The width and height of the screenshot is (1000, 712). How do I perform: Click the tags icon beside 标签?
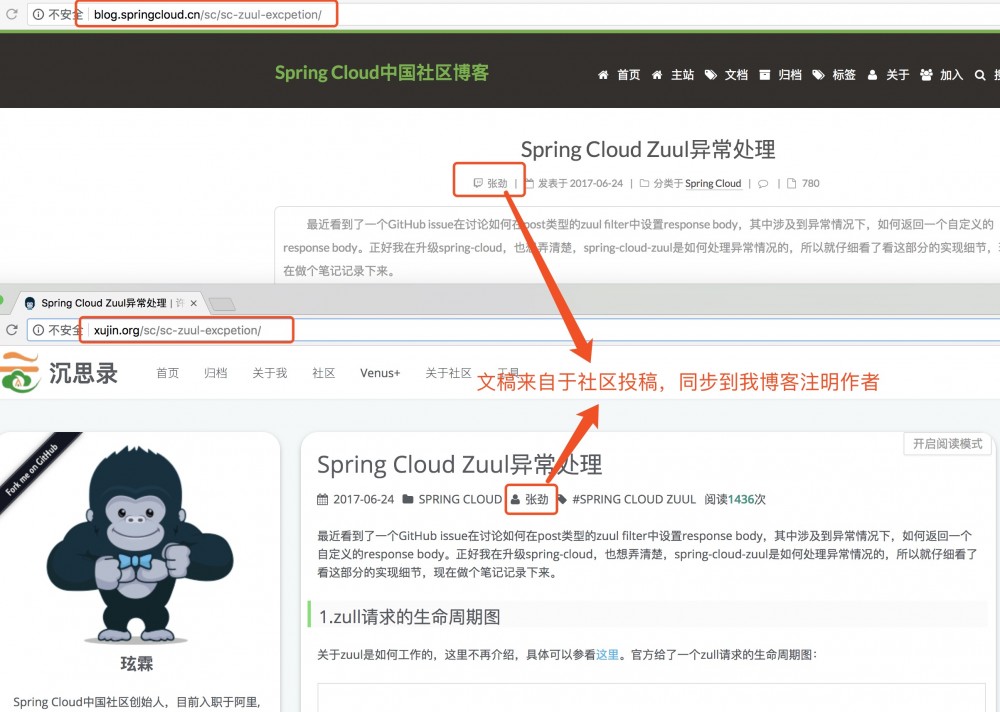[x=818, y=75]
